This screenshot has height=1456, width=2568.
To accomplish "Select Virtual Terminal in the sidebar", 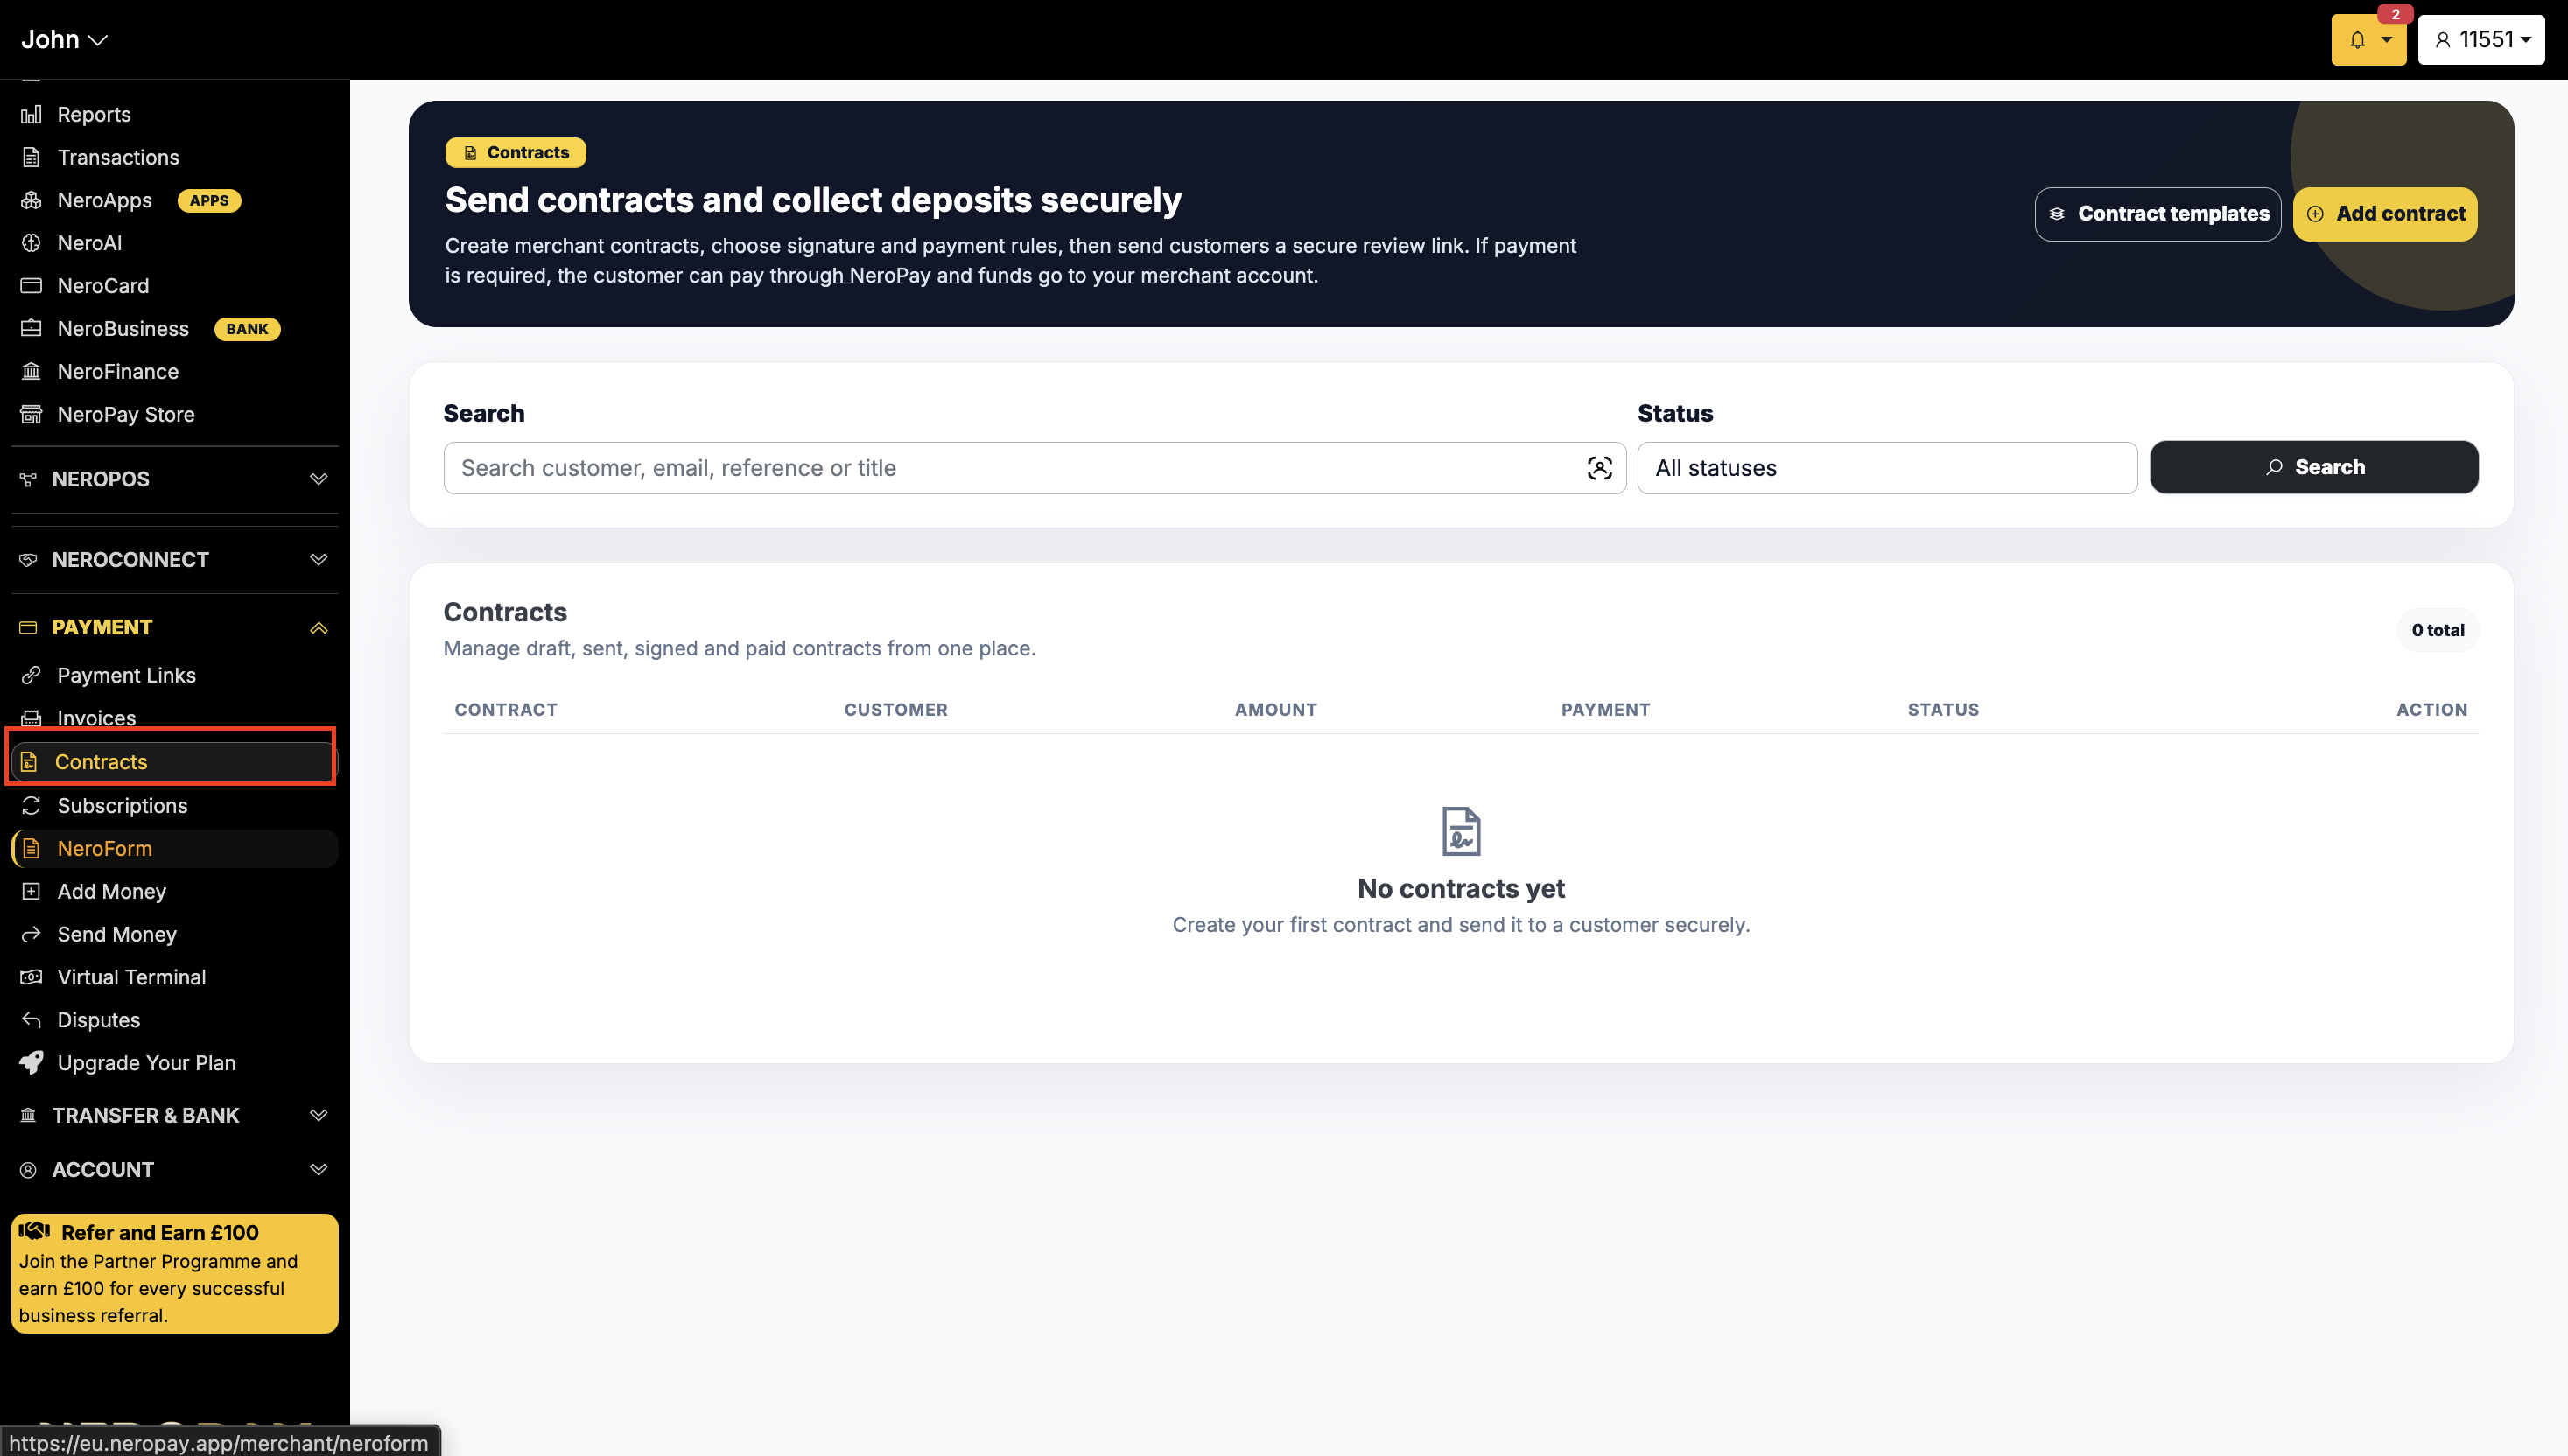I will [x=132, y=977].
